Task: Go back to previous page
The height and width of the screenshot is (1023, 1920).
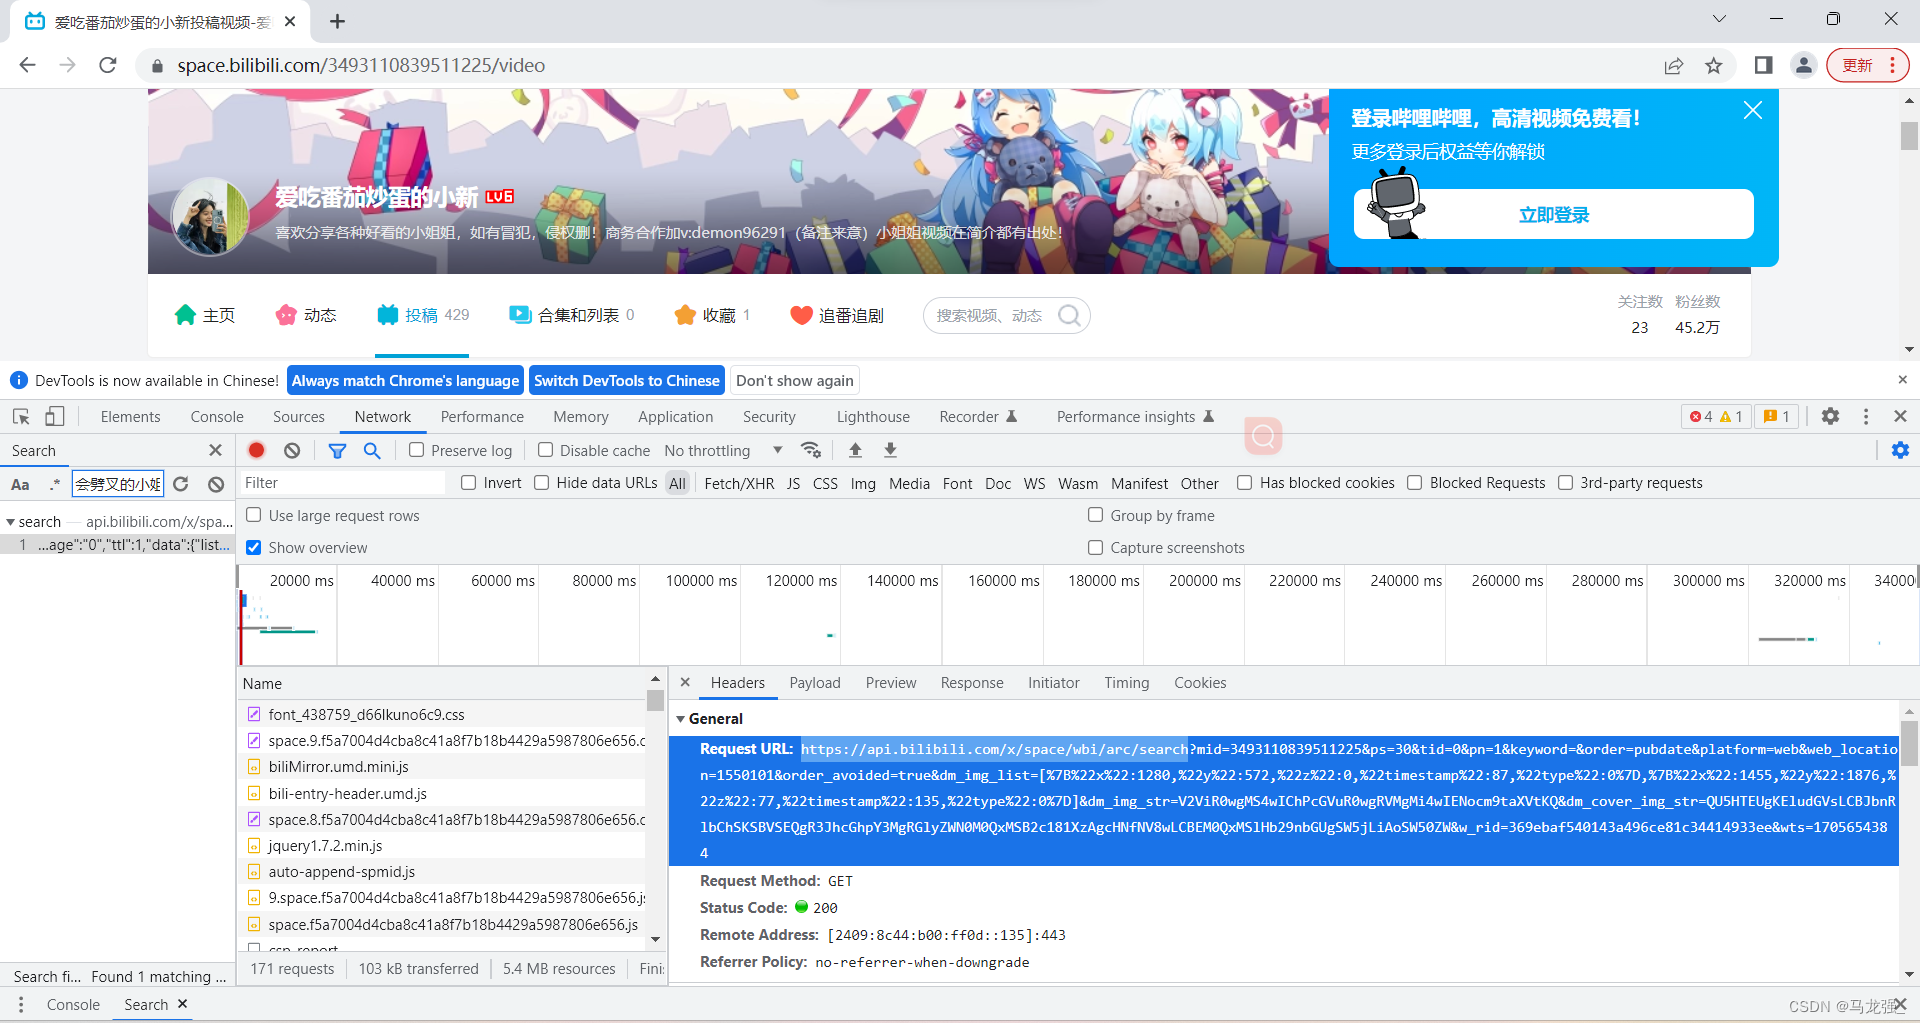Action: 27,65
